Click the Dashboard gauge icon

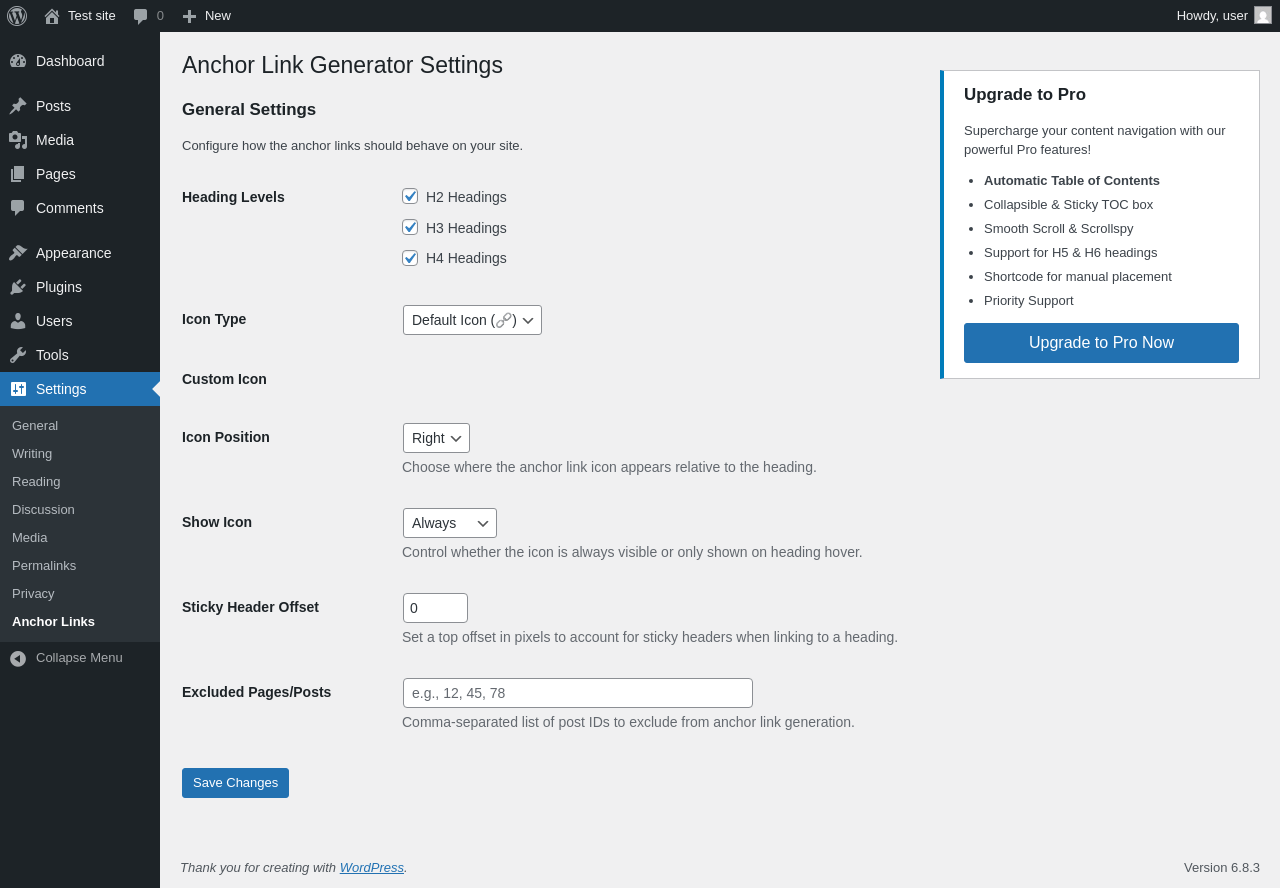click(x=18, y=61)
